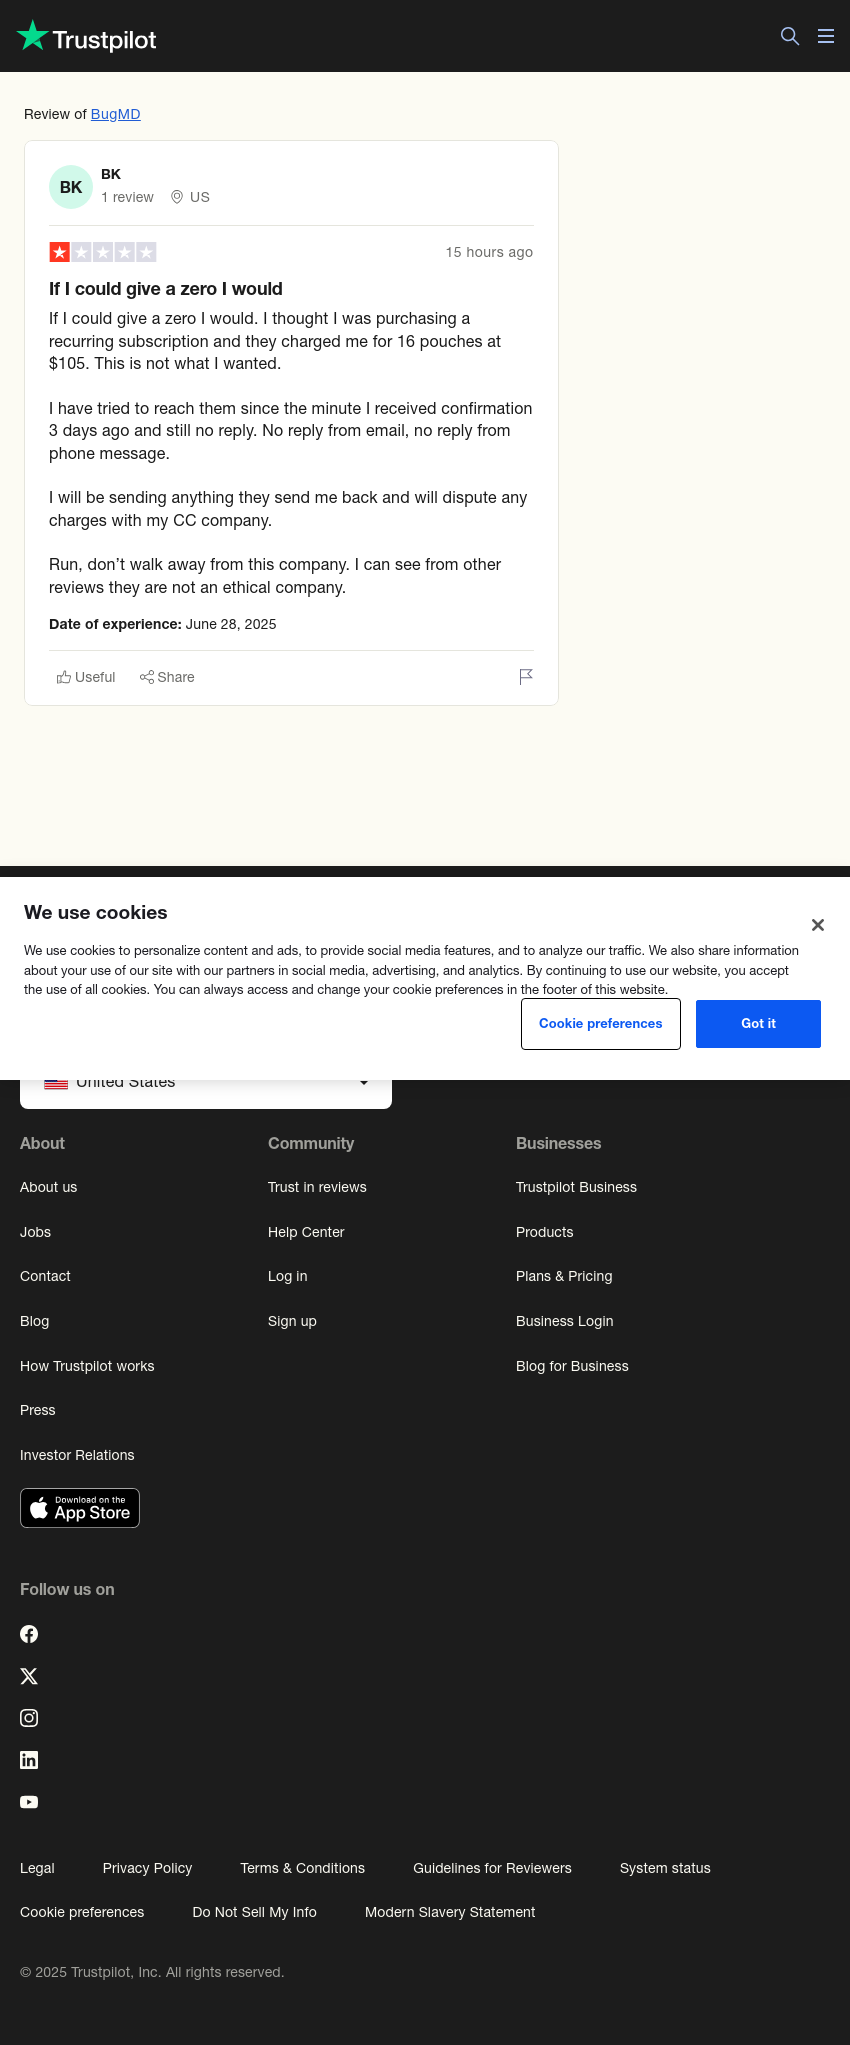This screenshot has width=850, height=2045.
Task: Close the cookie banner with X
Action: tap(818, 925)
